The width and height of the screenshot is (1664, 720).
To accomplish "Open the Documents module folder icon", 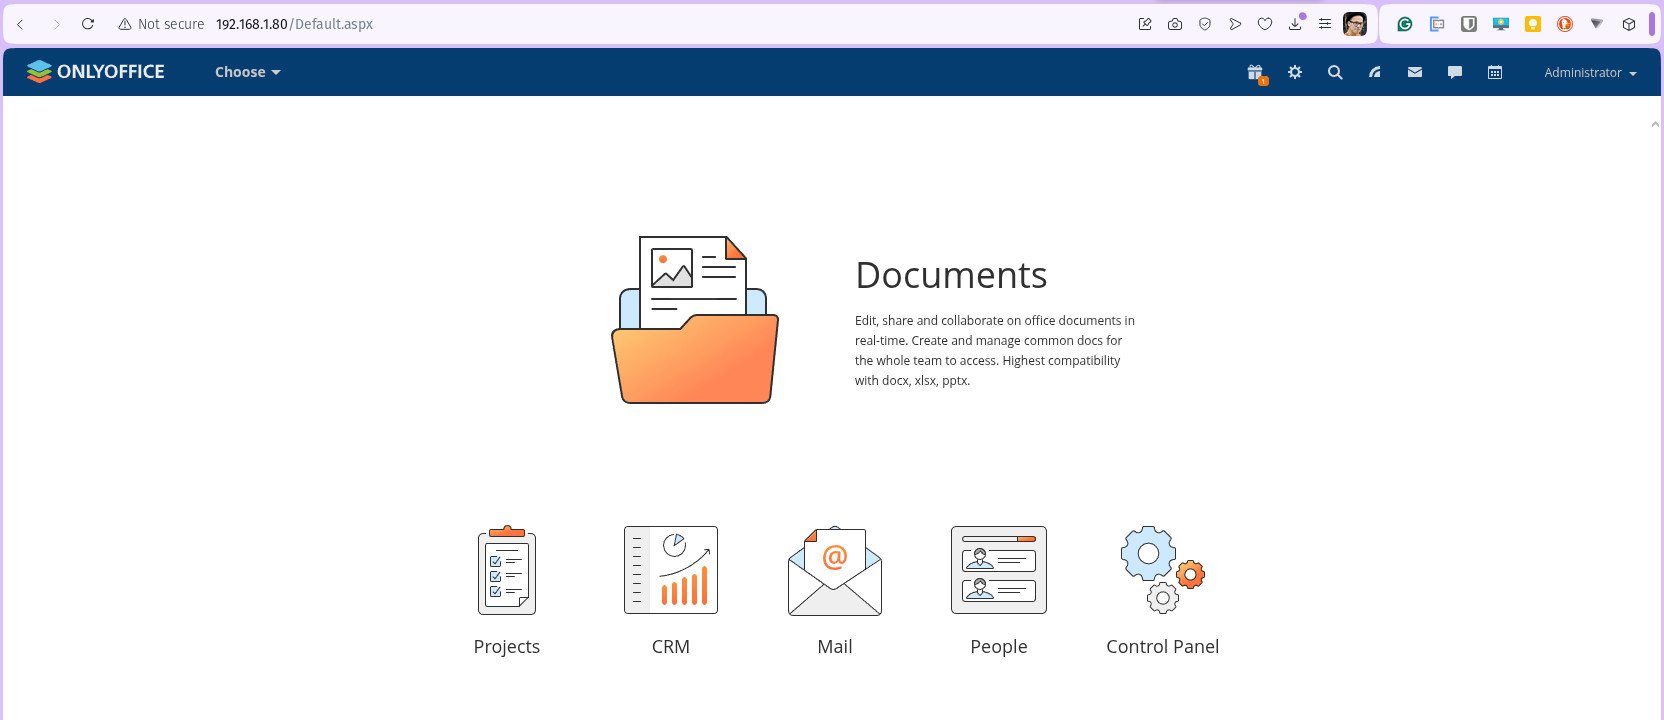I will coord(695,320).
